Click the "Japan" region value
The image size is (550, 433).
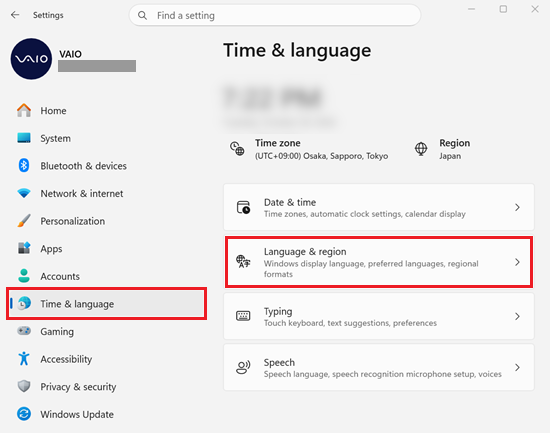tap(450, 156)
